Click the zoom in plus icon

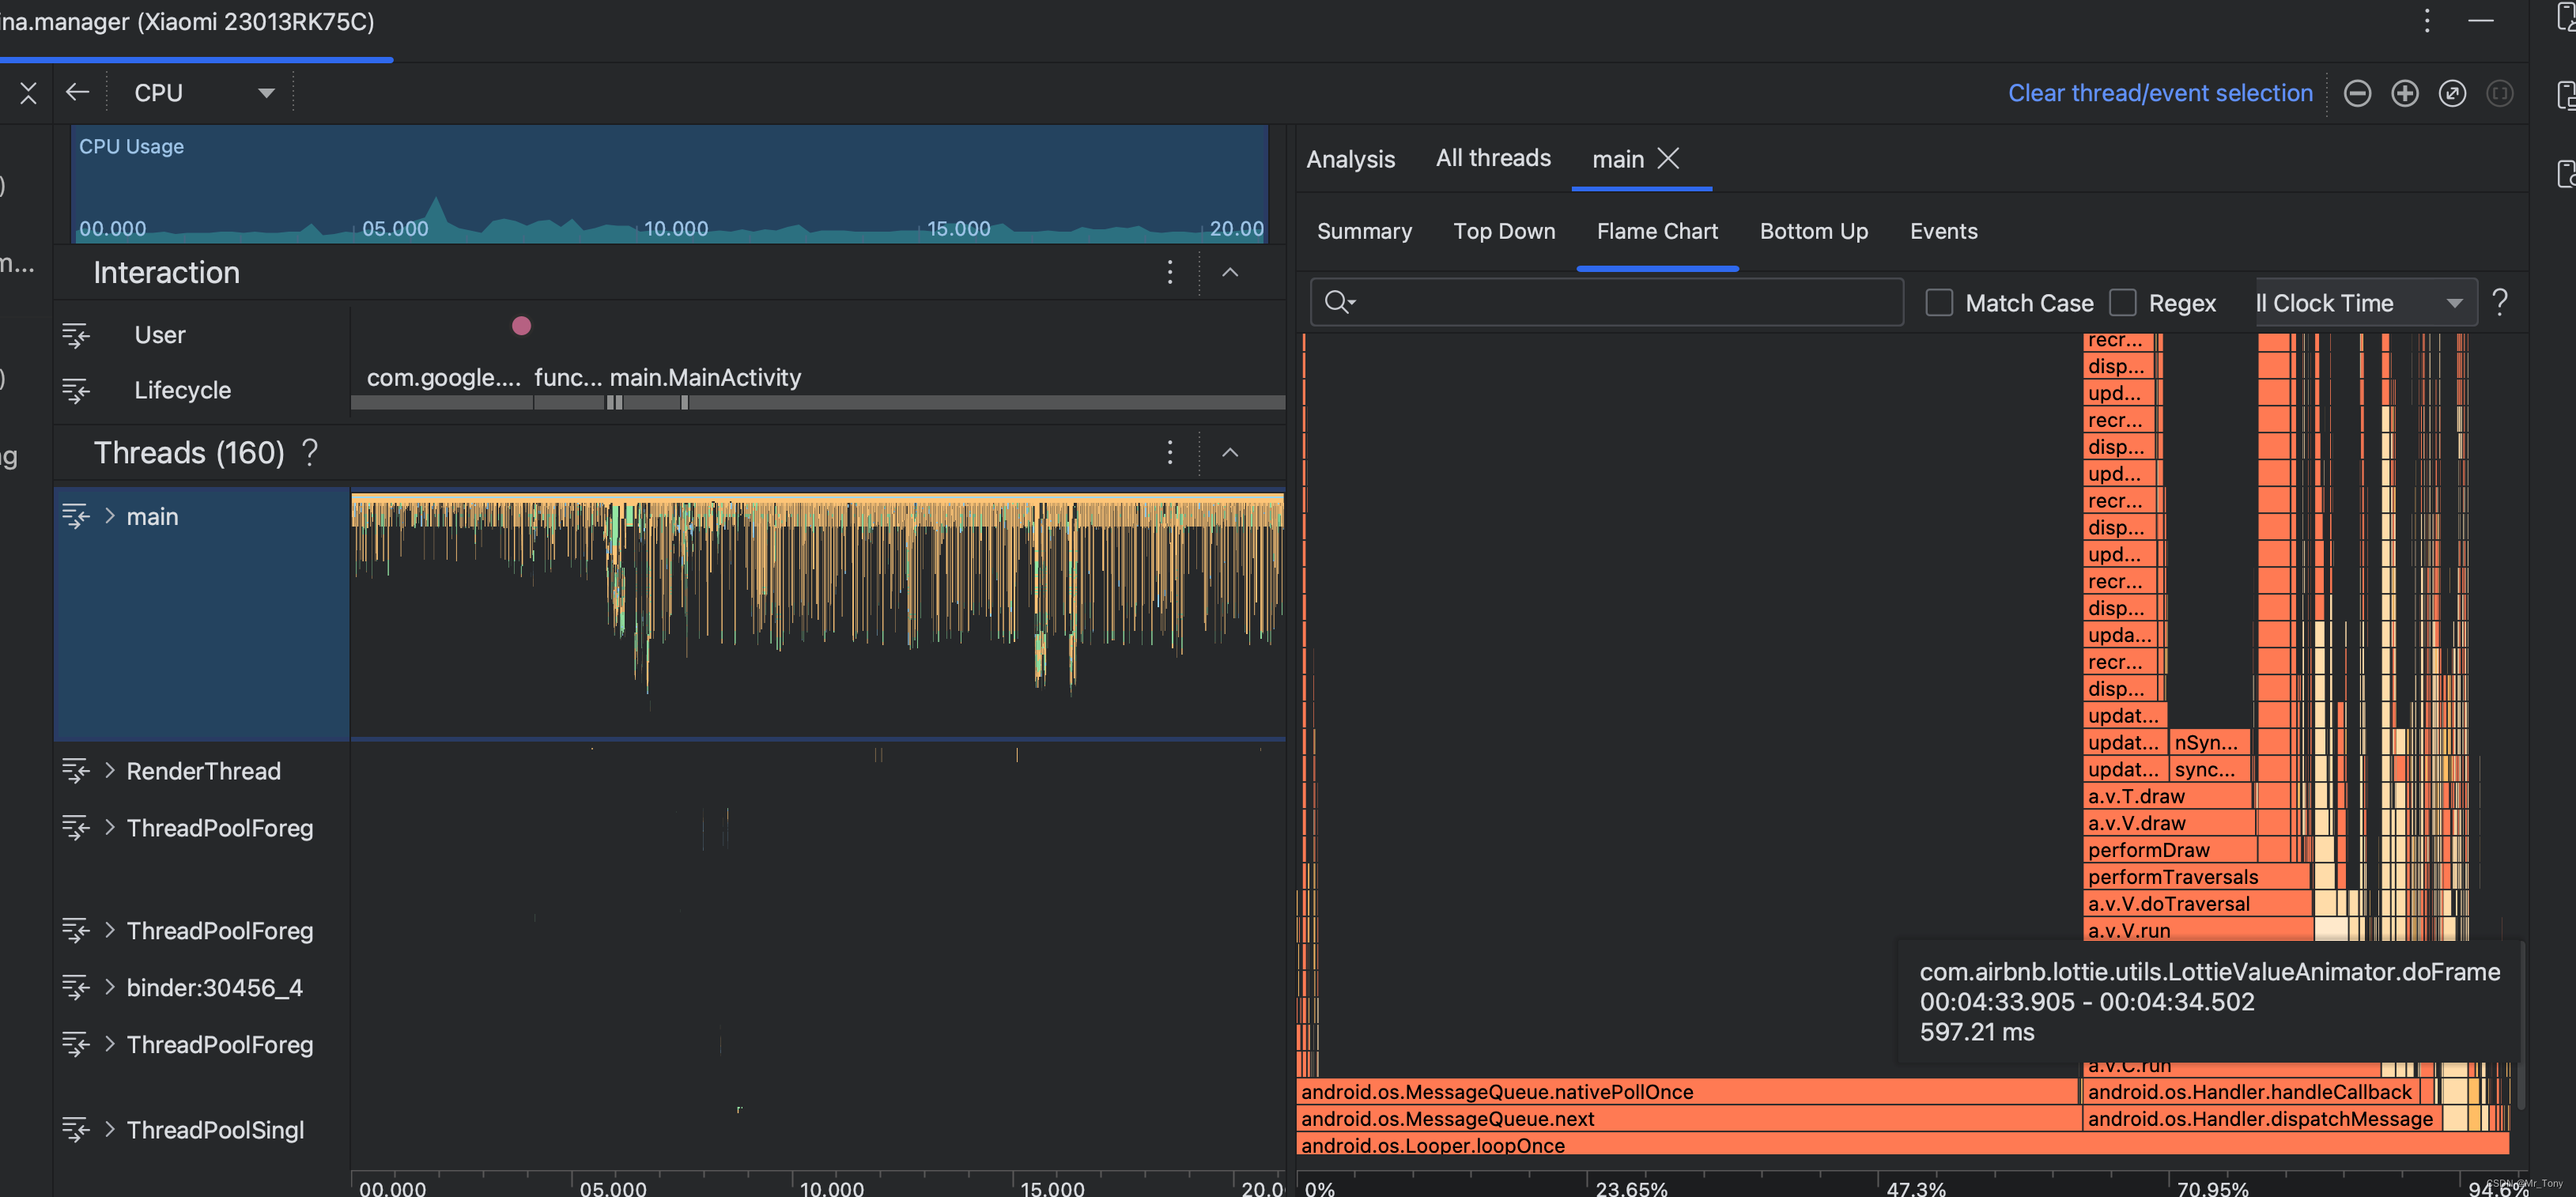[2404, 93]
